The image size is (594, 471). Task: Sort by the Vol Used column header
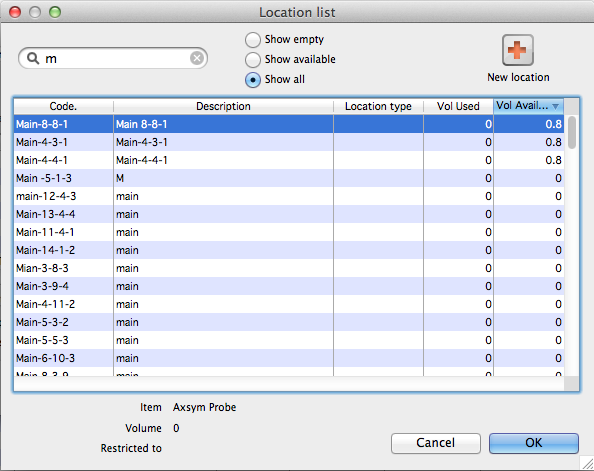coord(458,106)
